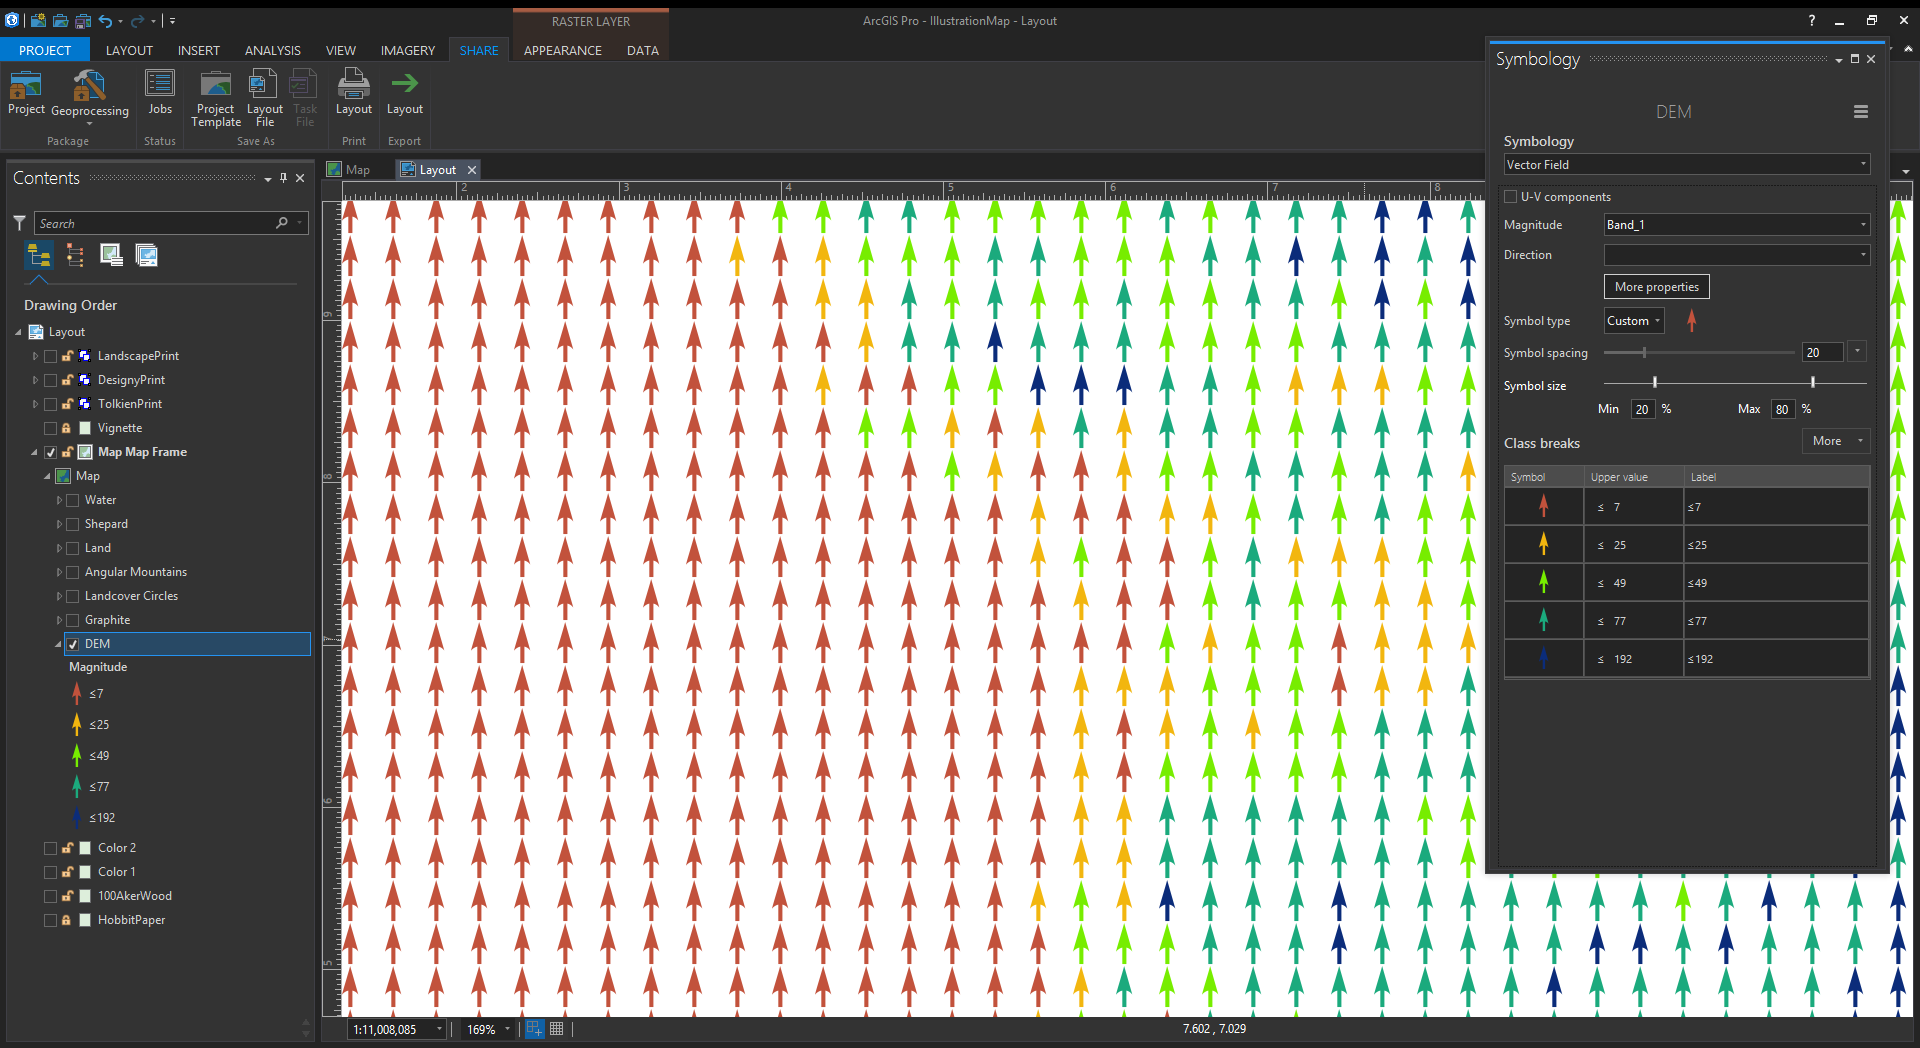Open ArcGIS Pro help question mark

pyautogui.click(x=1811, y=20)
